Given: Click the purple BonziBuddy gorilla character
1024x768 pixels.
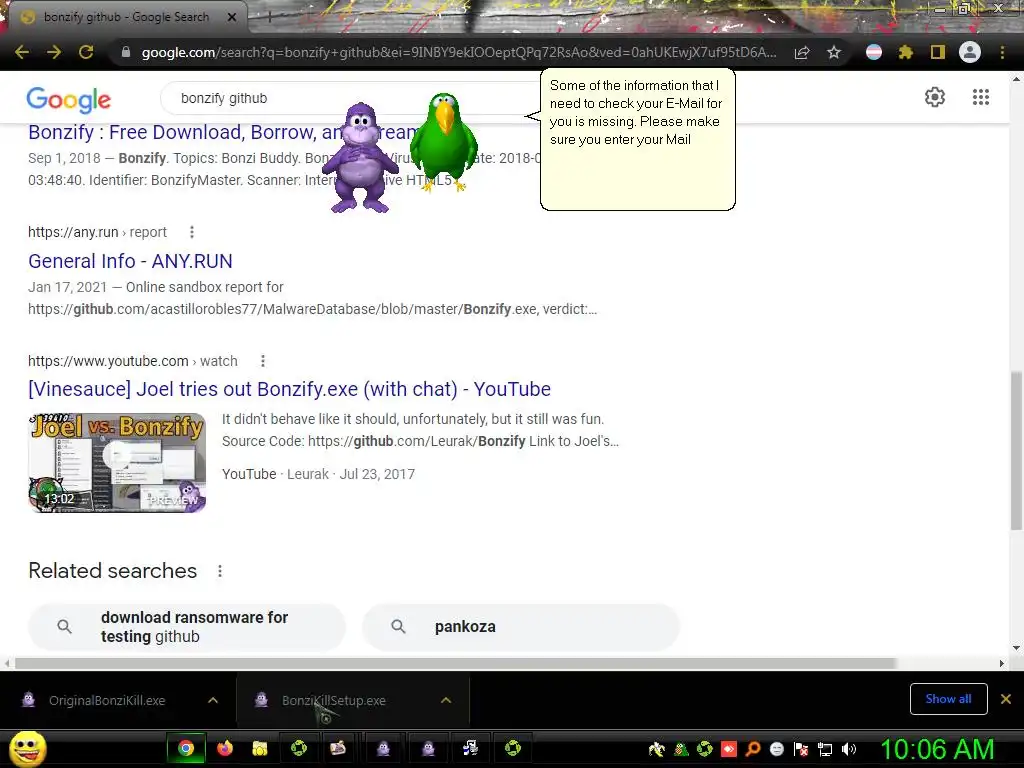Looking at the screenshot, I should tap(360, 157).
